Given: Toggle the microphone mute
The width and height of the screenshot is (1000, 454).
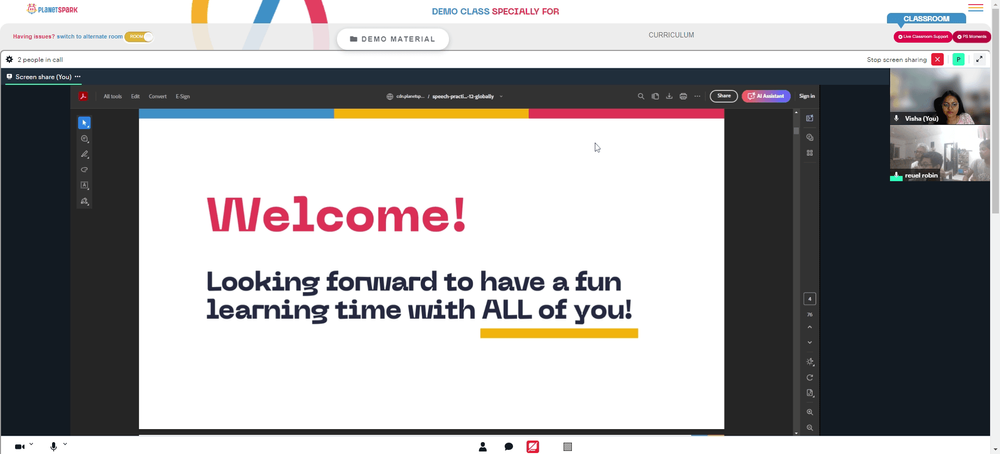Looking at the screenshot, I should click(x=54, y=447).
